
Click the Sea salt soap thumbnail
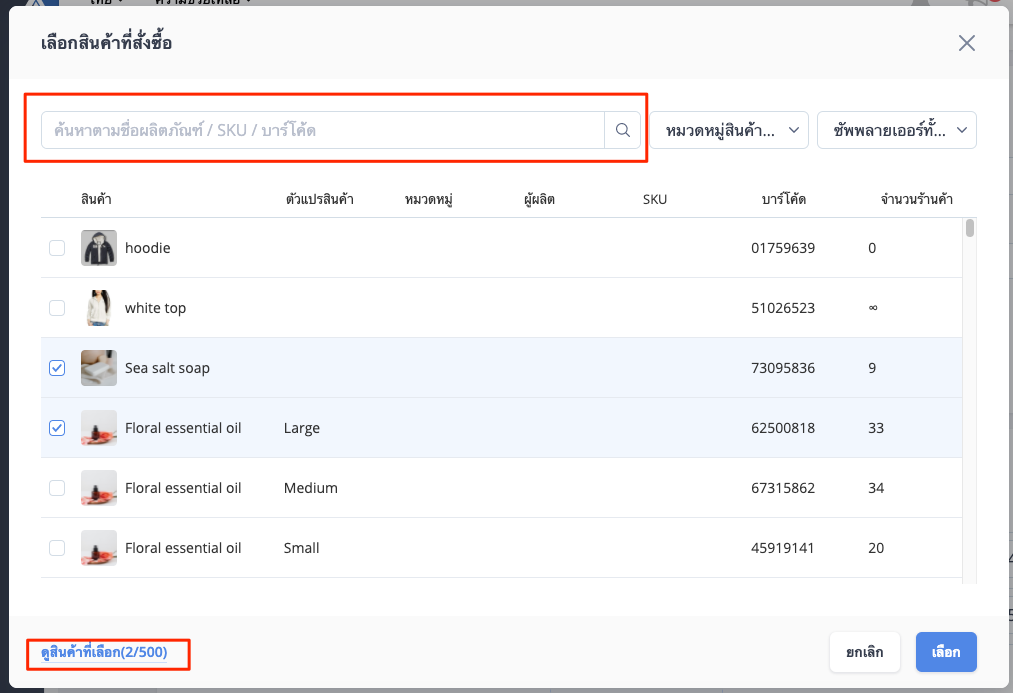click(x=99, y=368)
